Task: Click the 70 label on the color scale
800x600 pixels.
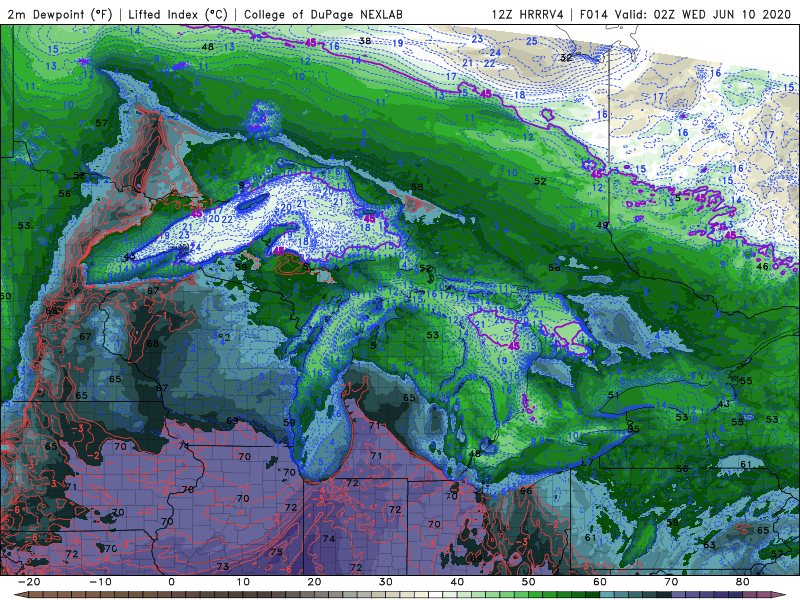Action: (671, 582)
